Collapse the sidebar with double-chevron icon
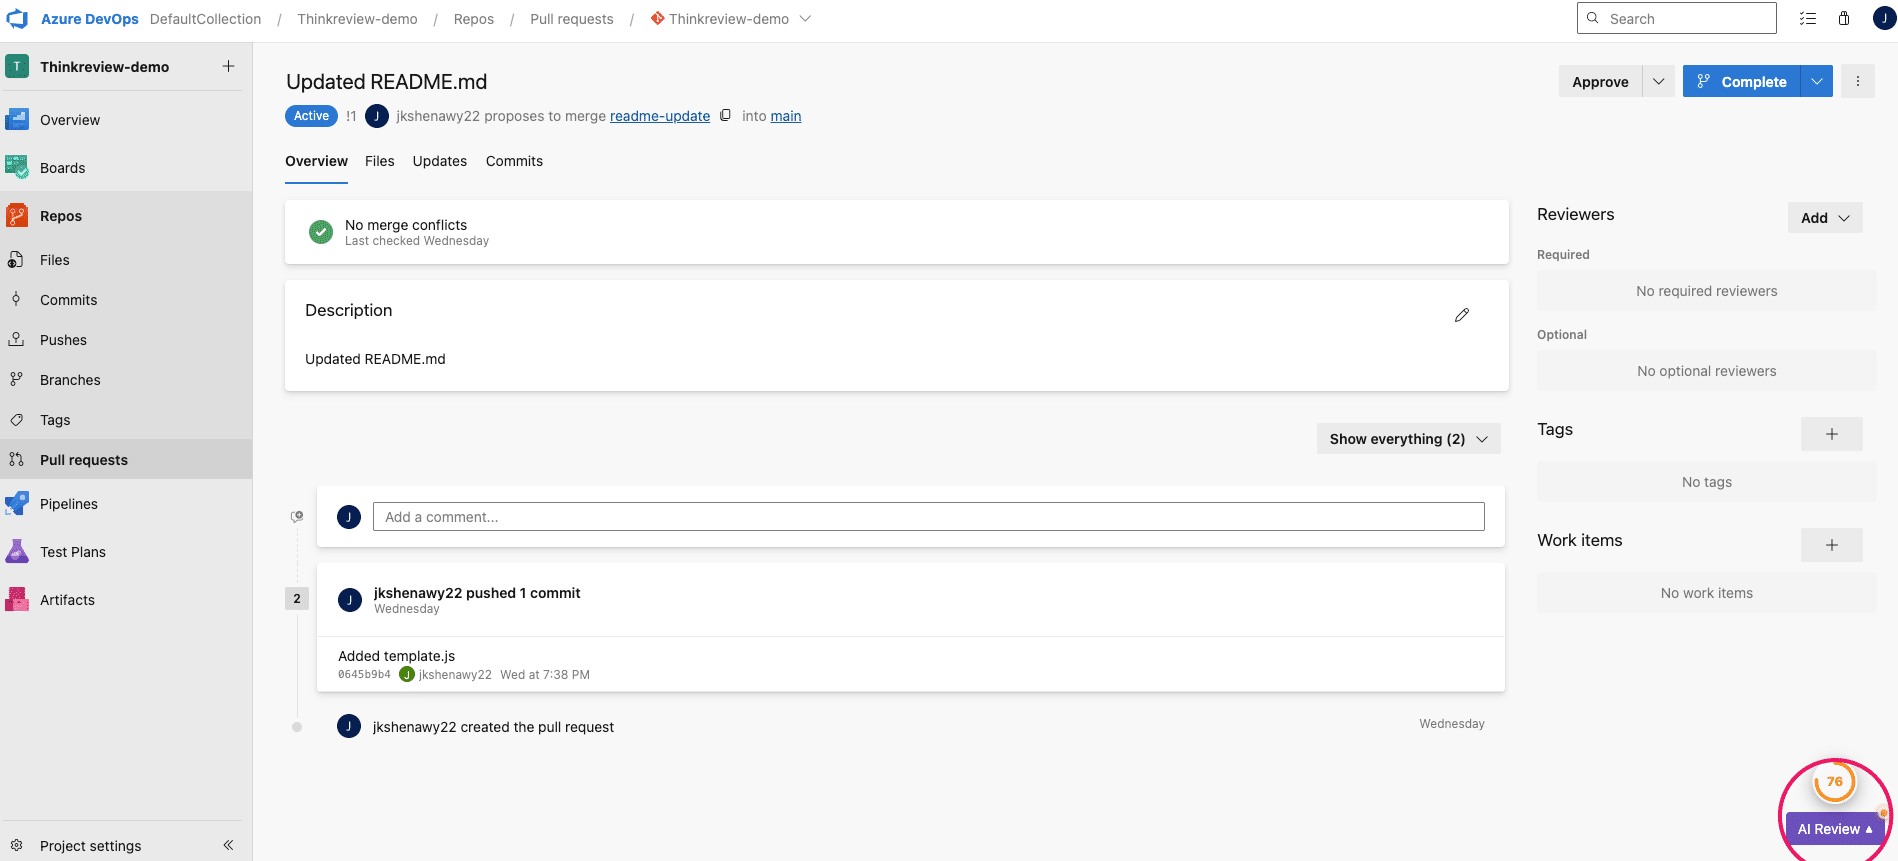 point(228,845)
